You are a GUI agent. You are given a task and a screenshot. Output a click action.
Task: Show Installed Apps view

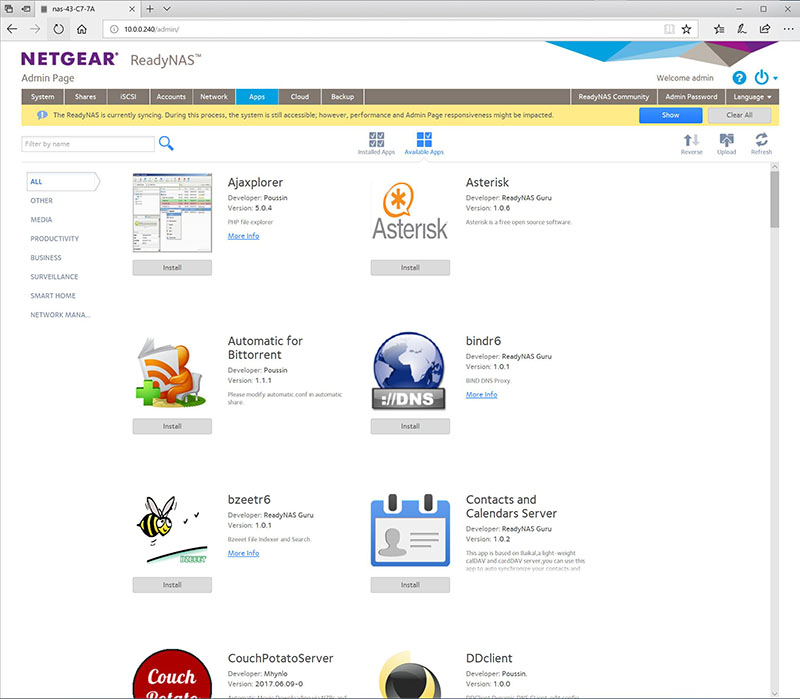(377, 143)
